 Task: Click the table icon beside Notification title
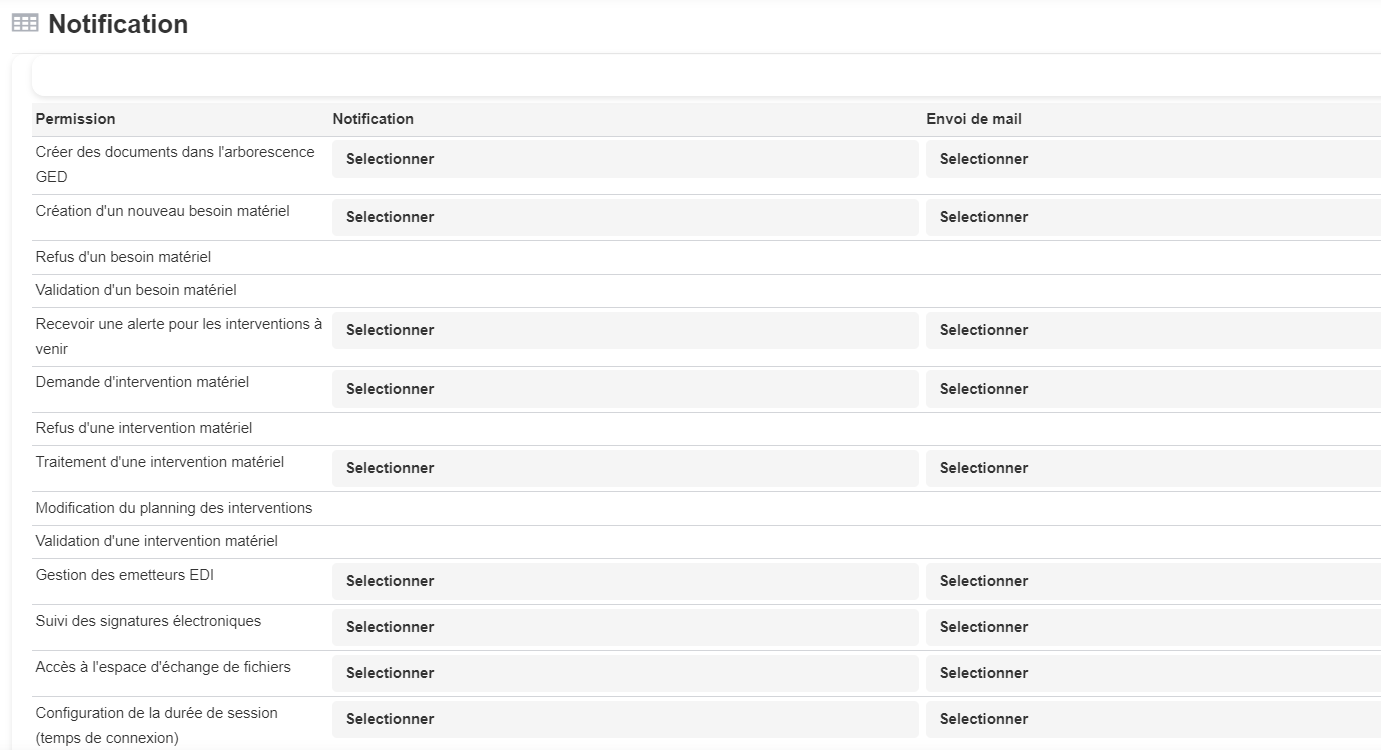pos(25,23)
